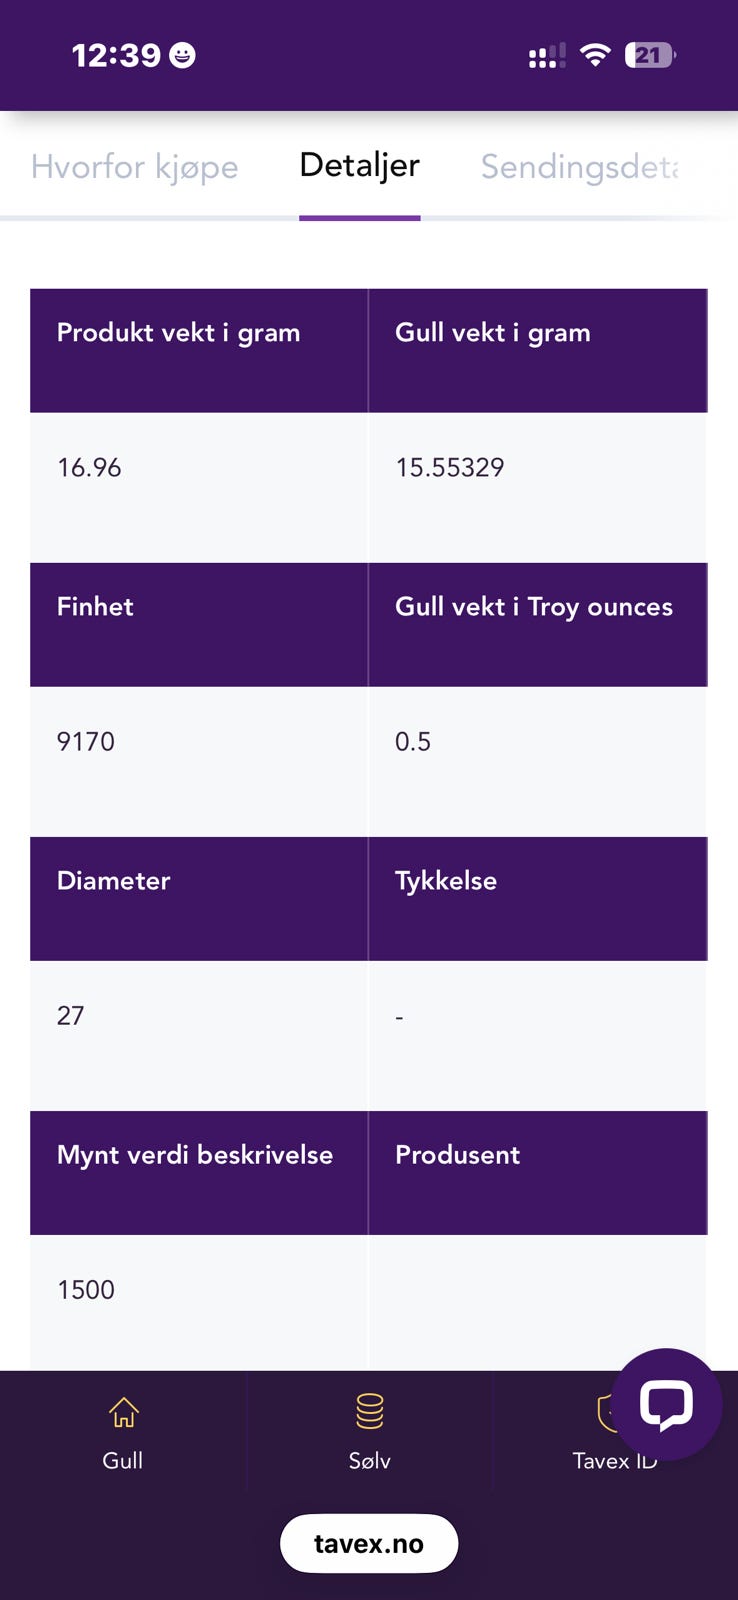This screenshot has height=1600, width=738.
Task: Tap the Sølv coins stack icon
Action: (x=370, y=1411)
